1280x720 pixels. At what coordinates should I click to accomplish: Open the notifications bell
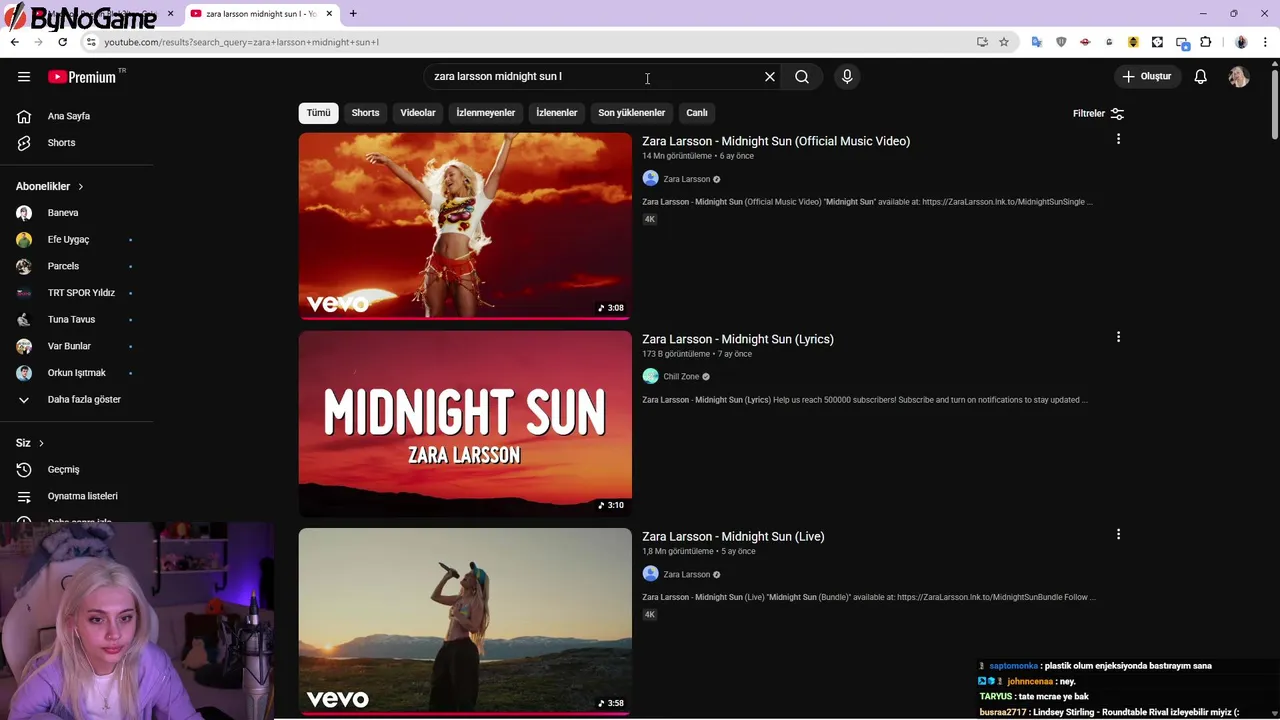point(1201,77)
